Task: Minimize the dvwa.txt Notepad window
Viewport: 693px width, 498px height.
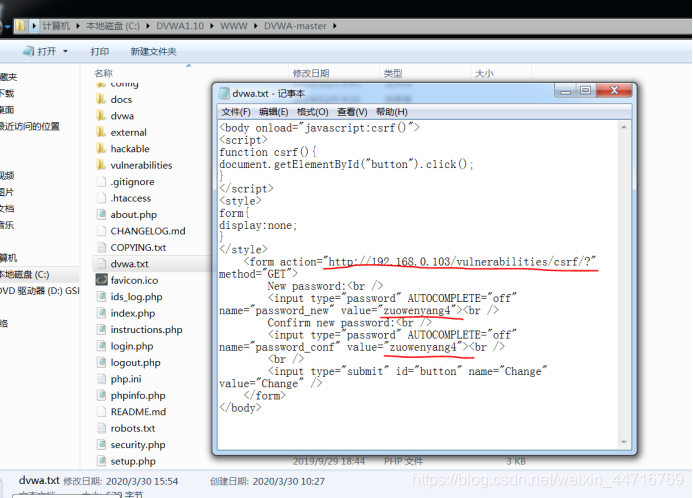Action: tap(565, 90)
